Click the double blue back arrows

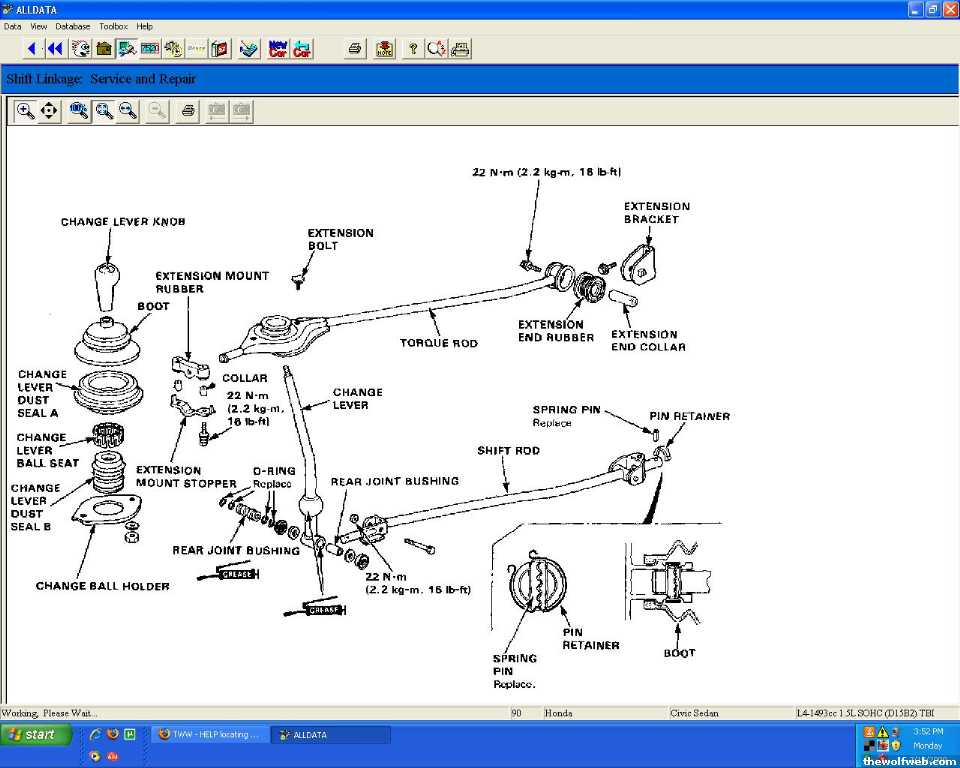coord(55,48)
